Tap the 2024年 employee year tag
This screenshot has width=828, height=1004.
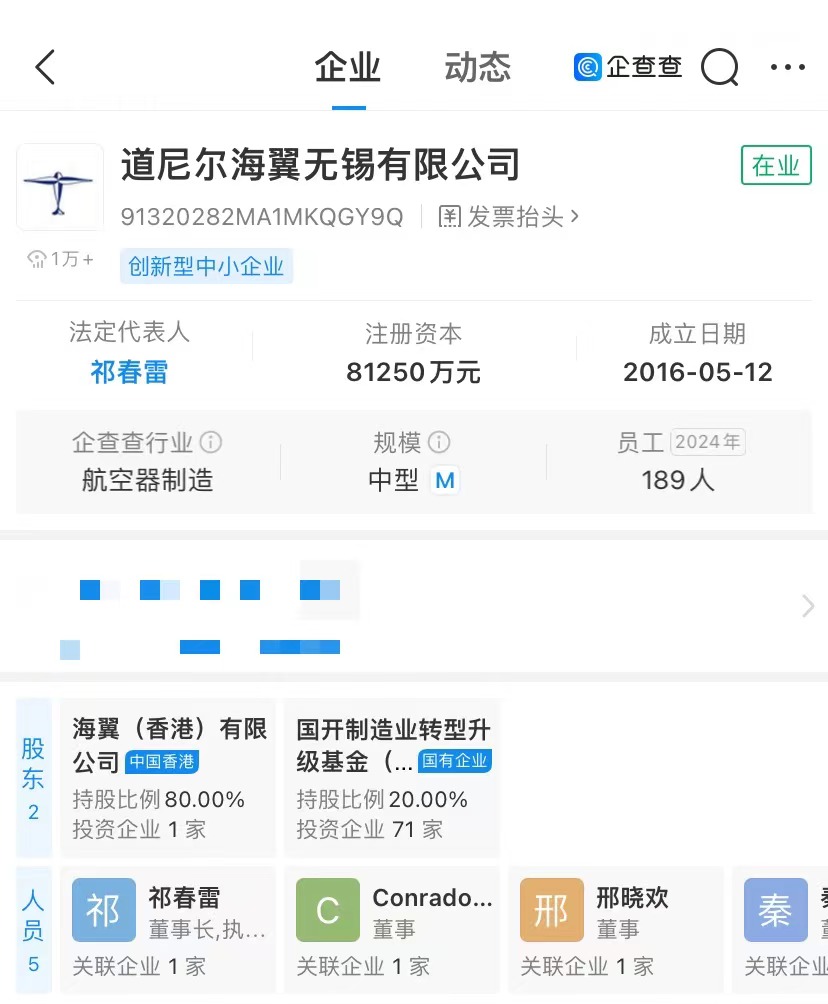pos(708,442)
